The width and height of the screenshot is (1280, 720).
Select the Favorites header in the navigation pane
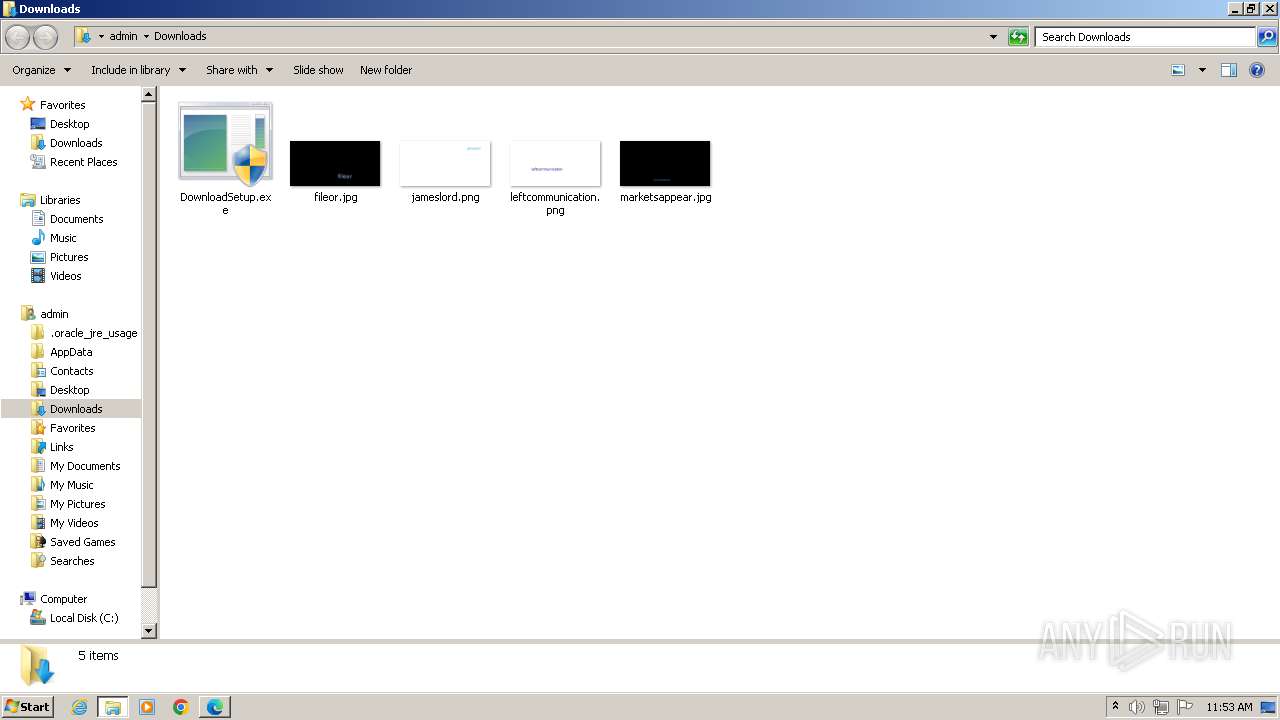pos(62,105)
